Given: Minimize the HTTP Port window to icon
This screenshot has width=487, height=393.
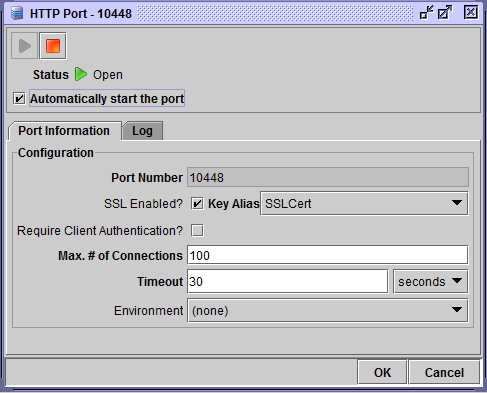Looking at the screenshot, I should point(426,13).
